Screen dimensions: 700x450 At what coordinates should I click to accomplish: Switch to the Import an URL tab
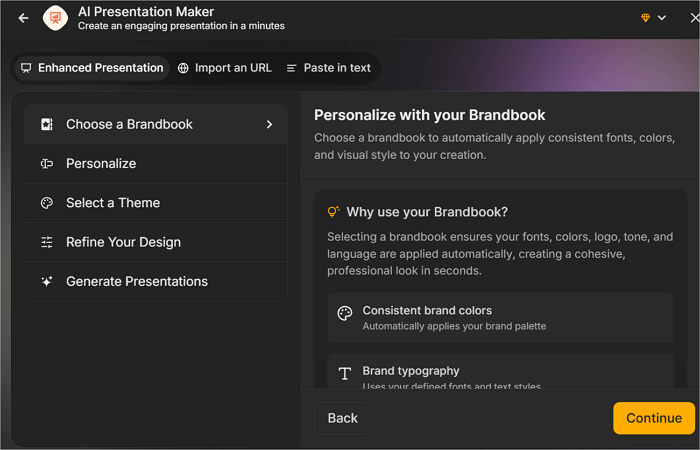(224, 68)
